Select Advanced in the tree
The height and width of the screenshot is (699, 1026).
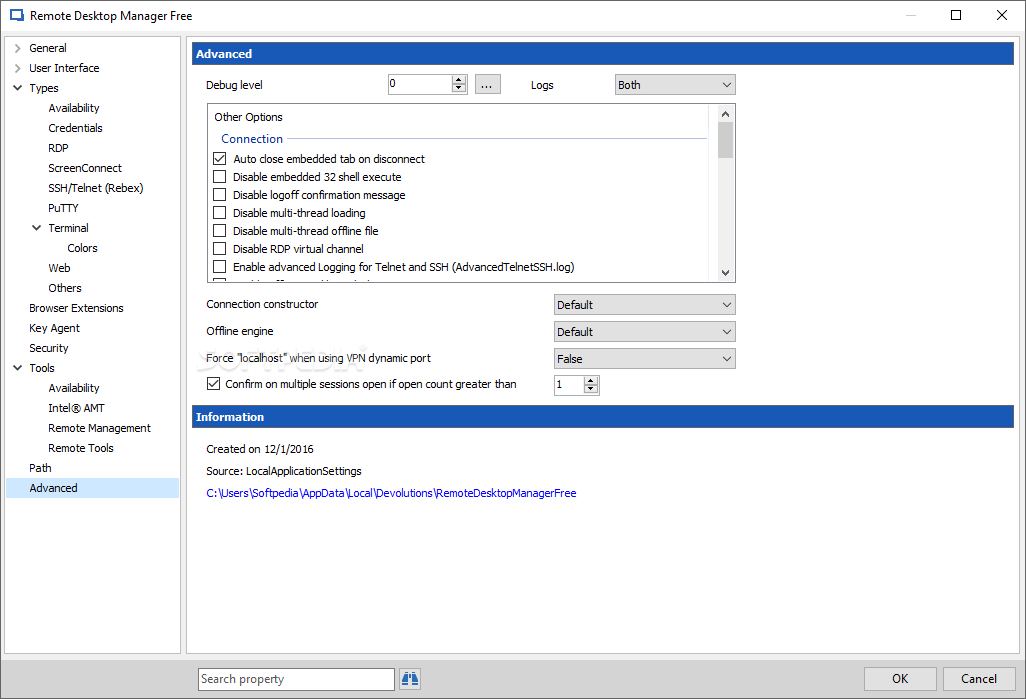click(x=54, y=488)
